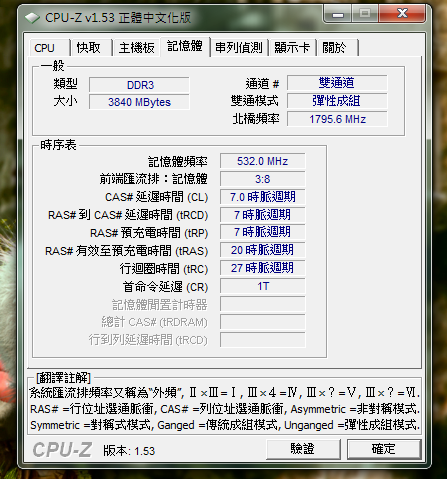Screen dimensions: 447x479
Task: Click the 彈性成組 mode field
Action: 337,101
